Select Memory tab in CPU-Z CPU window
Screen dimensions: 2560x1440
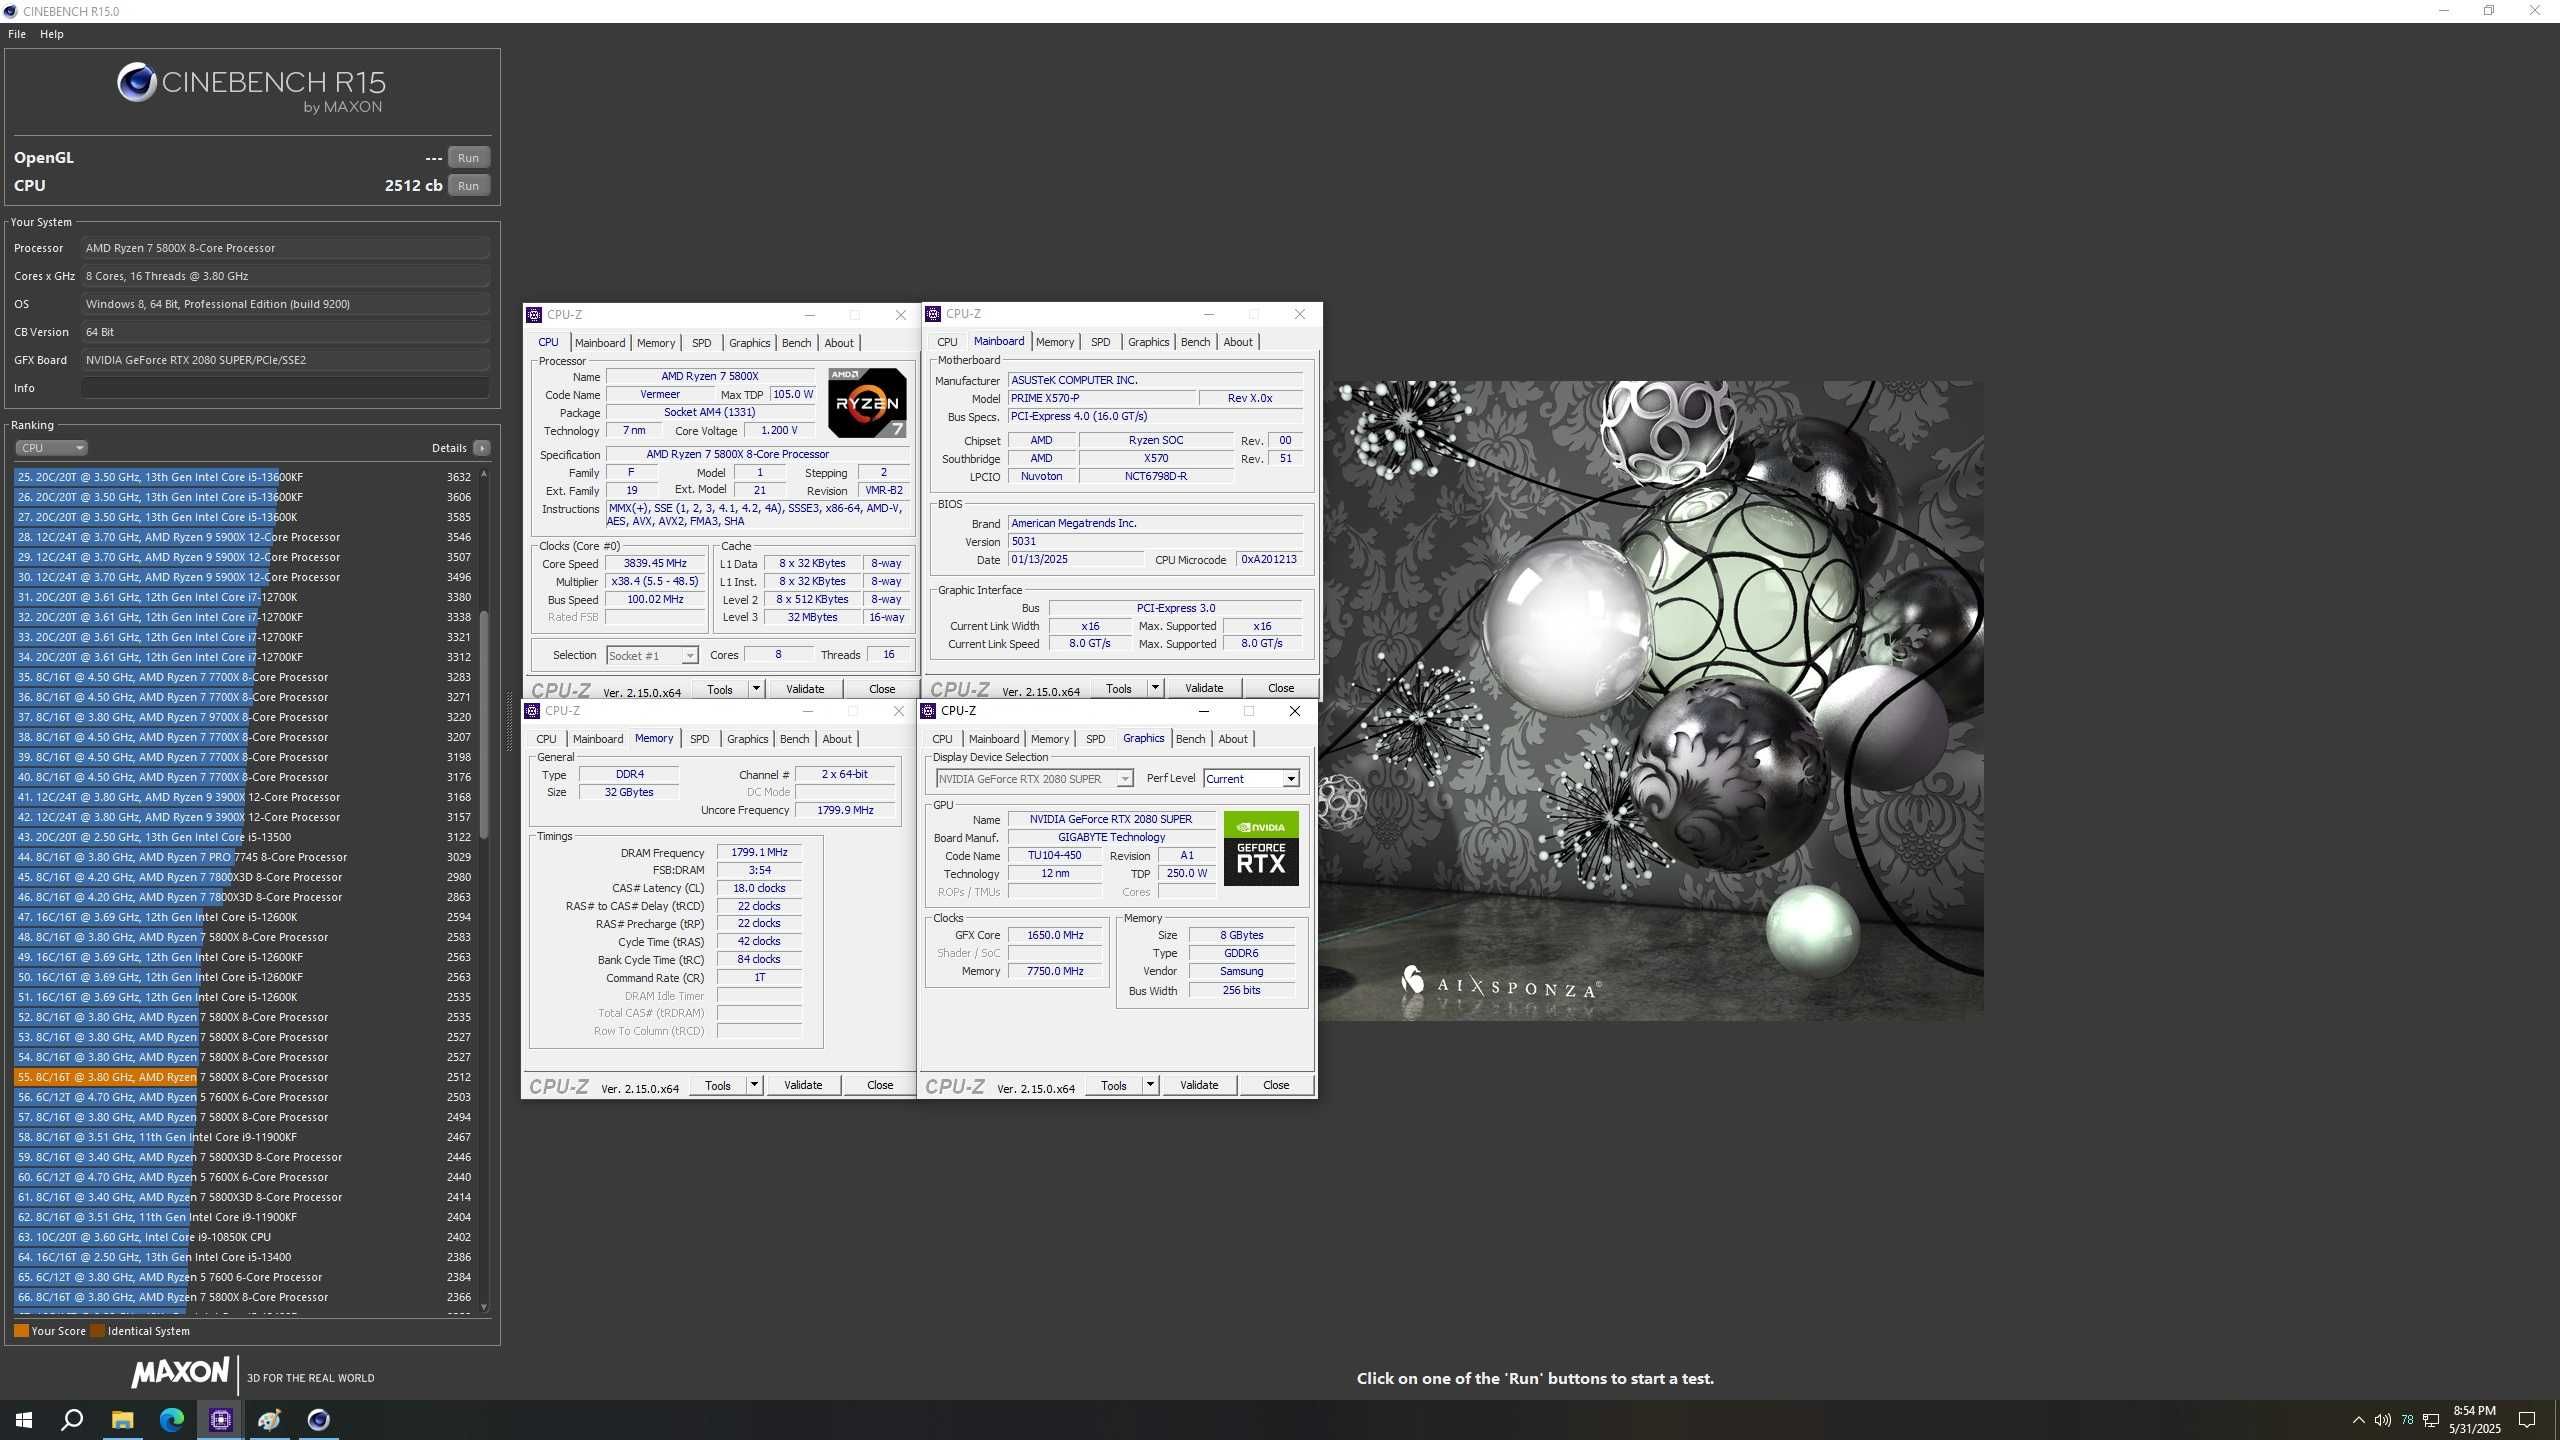click(x=656, y=343)
